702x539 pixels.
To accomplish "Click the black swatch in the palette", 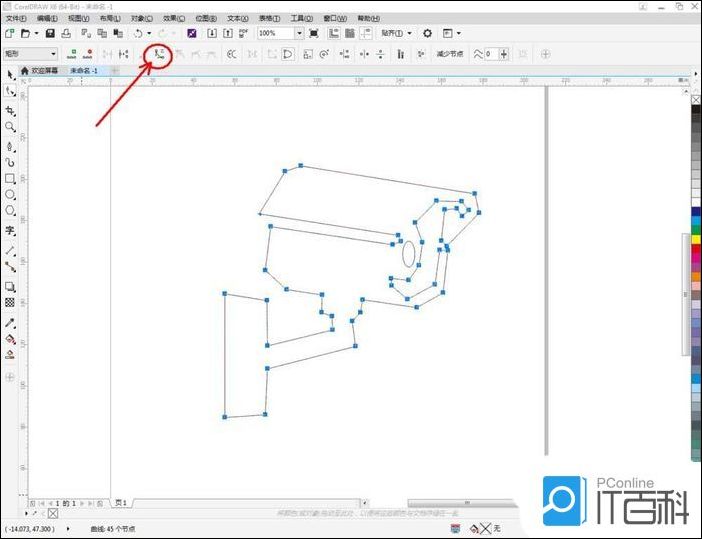I will coord(696,109).
